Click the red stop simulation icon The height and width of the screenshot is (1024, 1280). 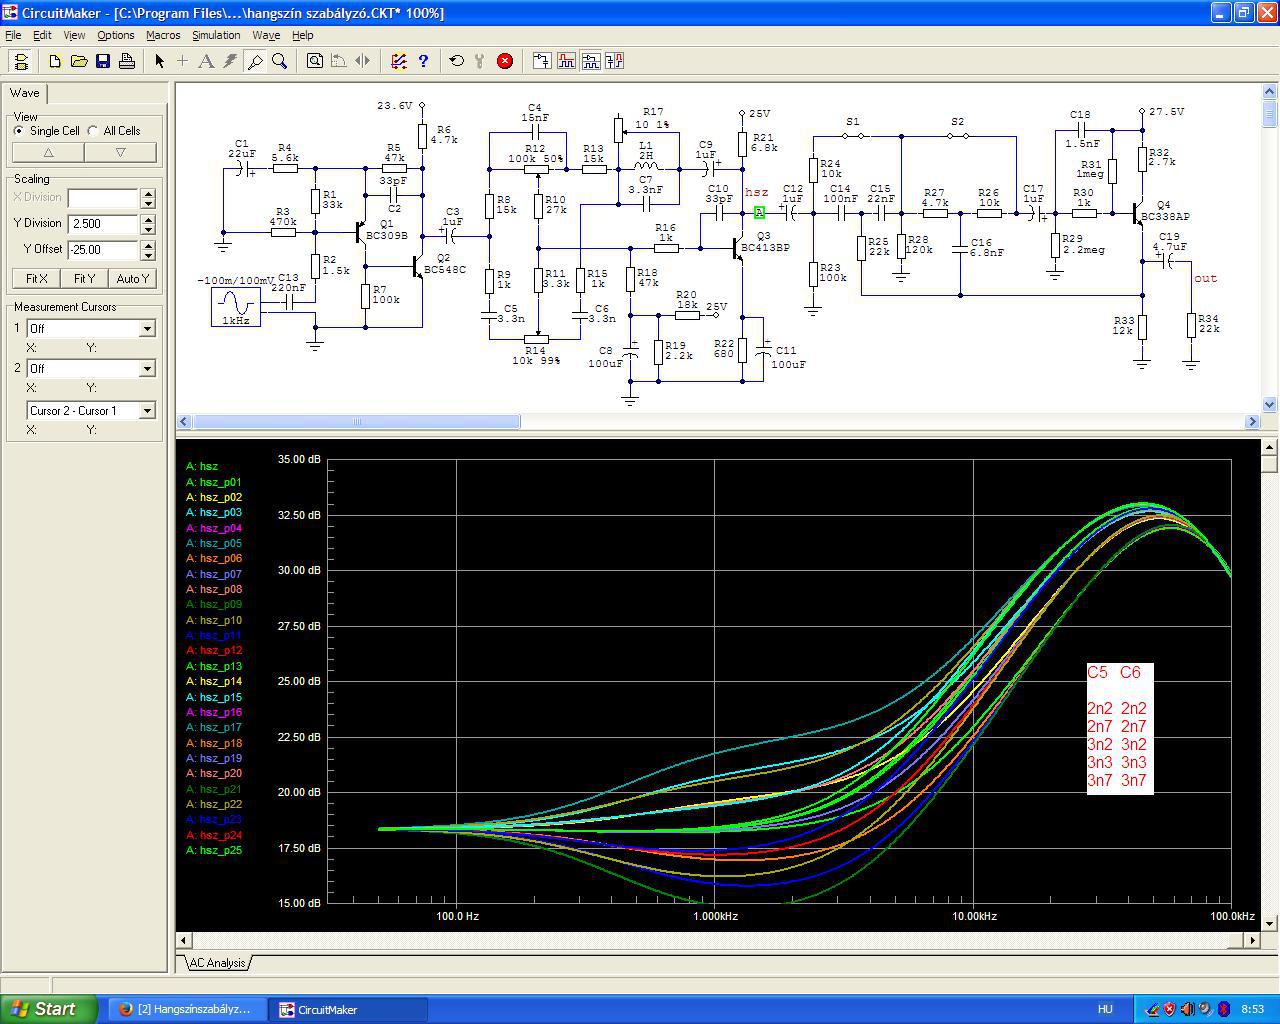(x=505, y=61)
